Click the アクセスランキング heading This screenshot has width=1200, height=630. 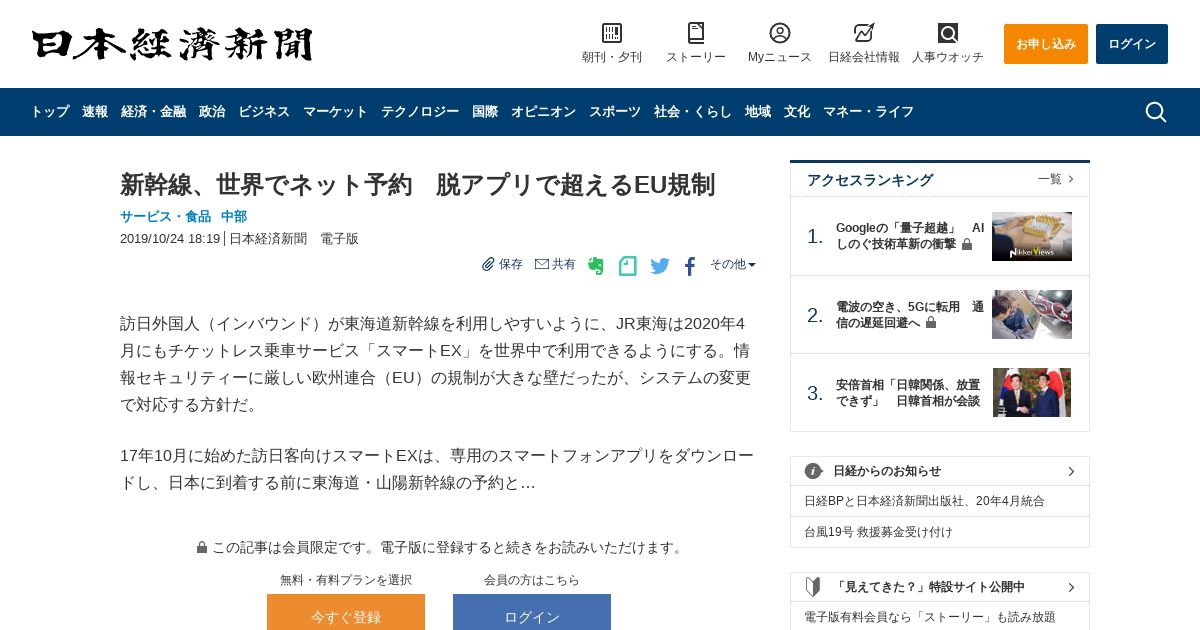[x=870, y=180]
